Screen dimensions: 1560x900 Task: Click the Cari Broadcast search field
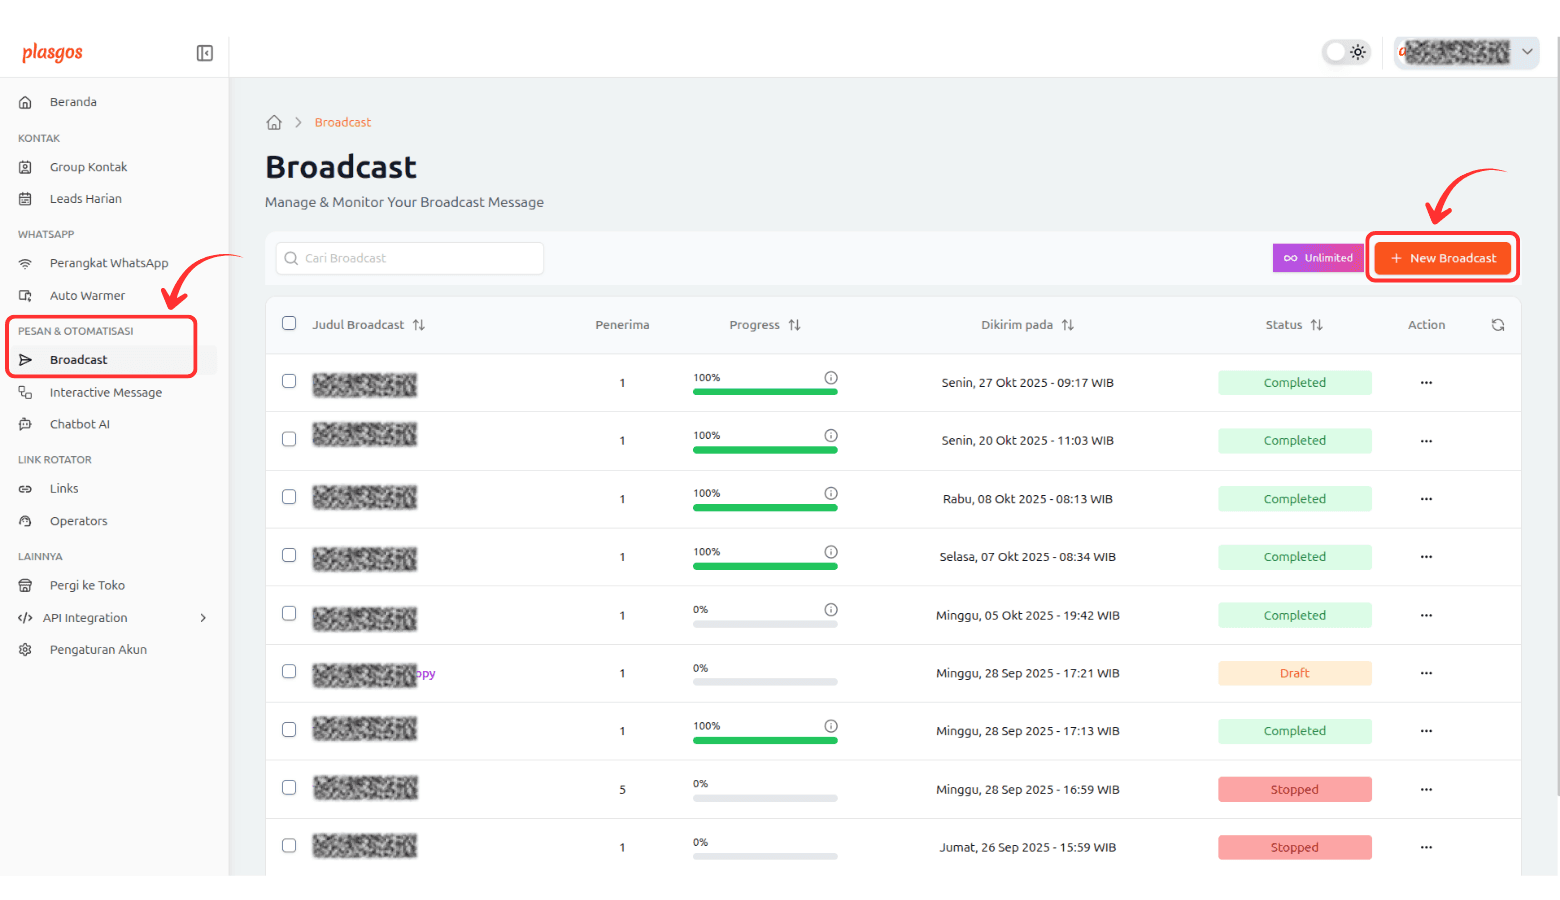(410, 258)
